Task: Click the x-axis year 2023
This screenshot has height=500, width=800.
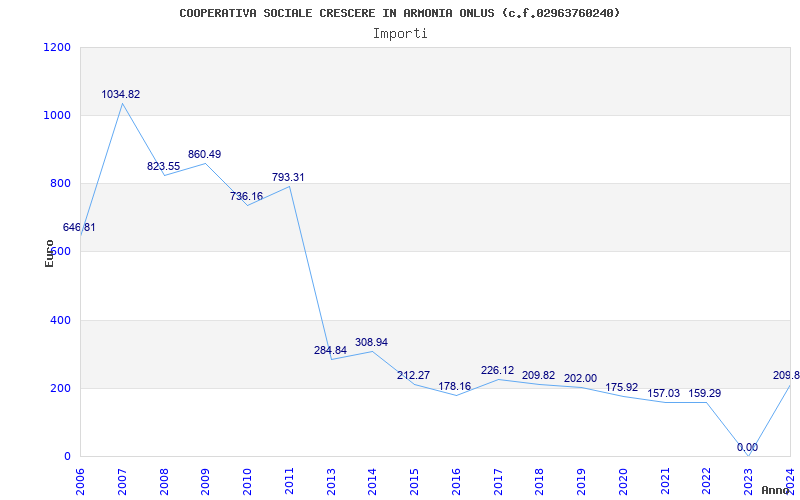Action: click(749, 482)
